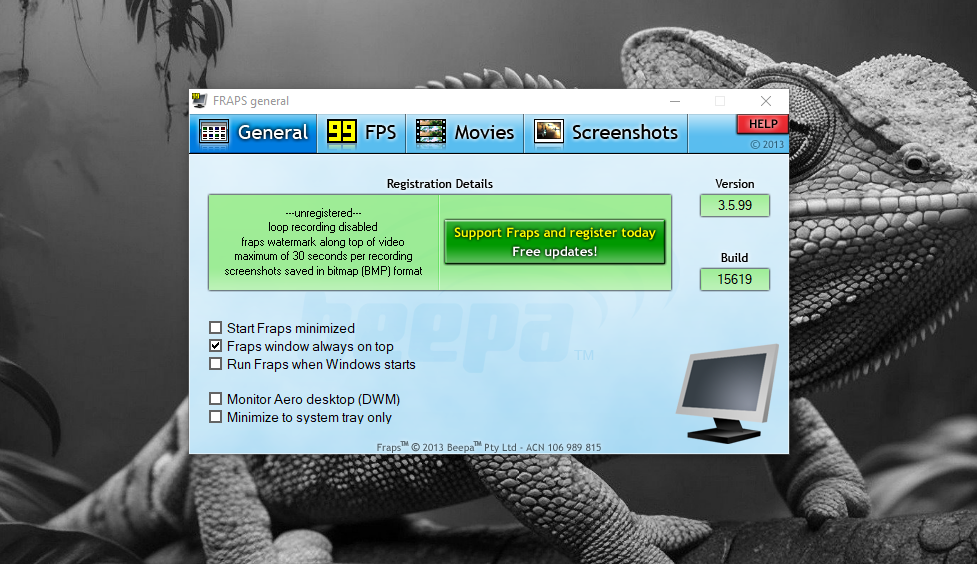Click the filmstrip icon for Movies
977x564 pixels.
431,132
